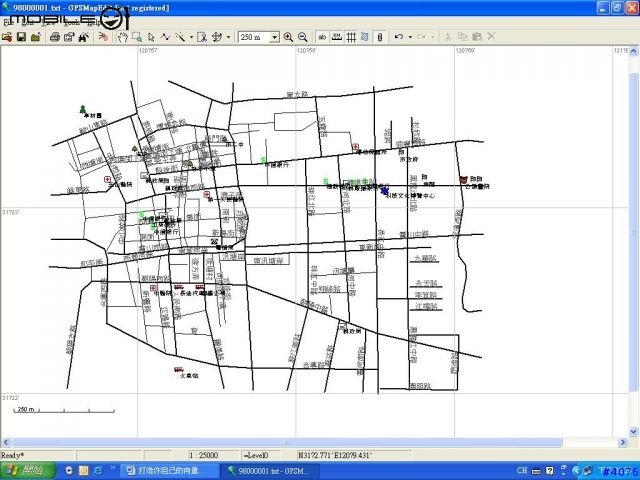Open the View menu

coord(49,23)
